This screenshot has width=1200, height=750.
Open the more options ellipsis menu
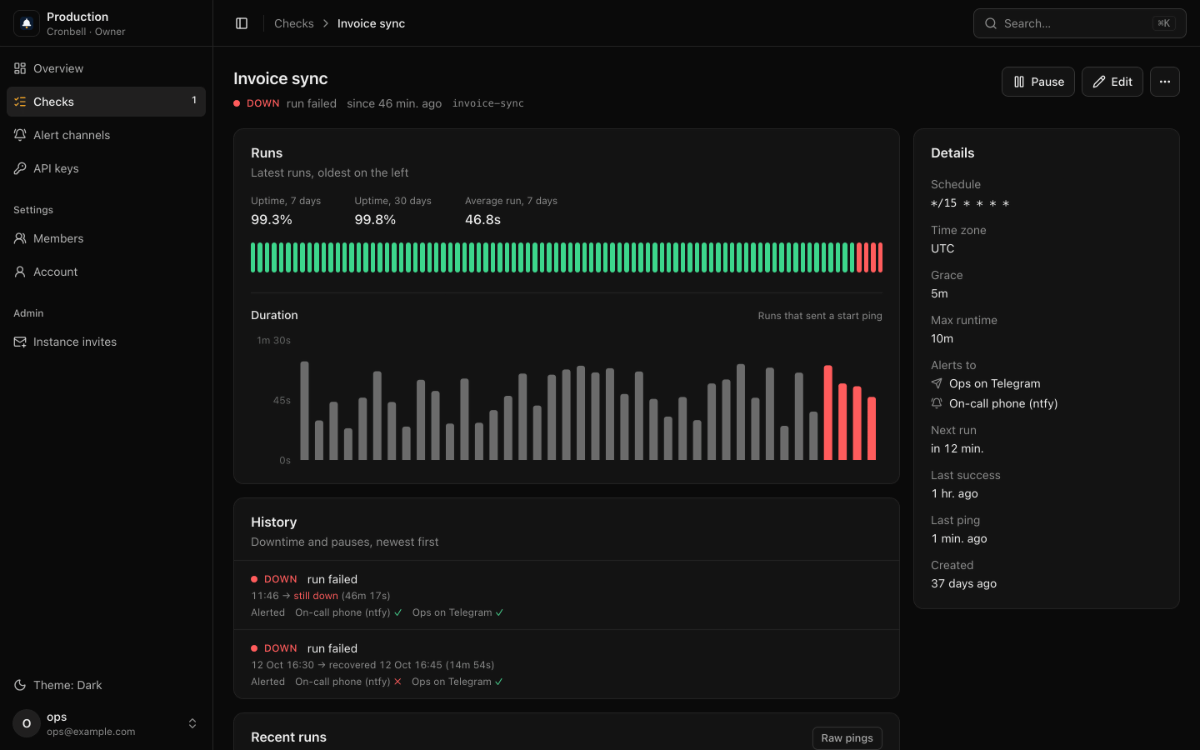pyautogui.click(x=1165, y=82)
